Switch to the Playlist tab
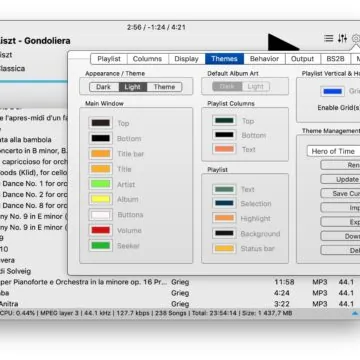The width and height of the screenshot is (360, 360). 109,59
